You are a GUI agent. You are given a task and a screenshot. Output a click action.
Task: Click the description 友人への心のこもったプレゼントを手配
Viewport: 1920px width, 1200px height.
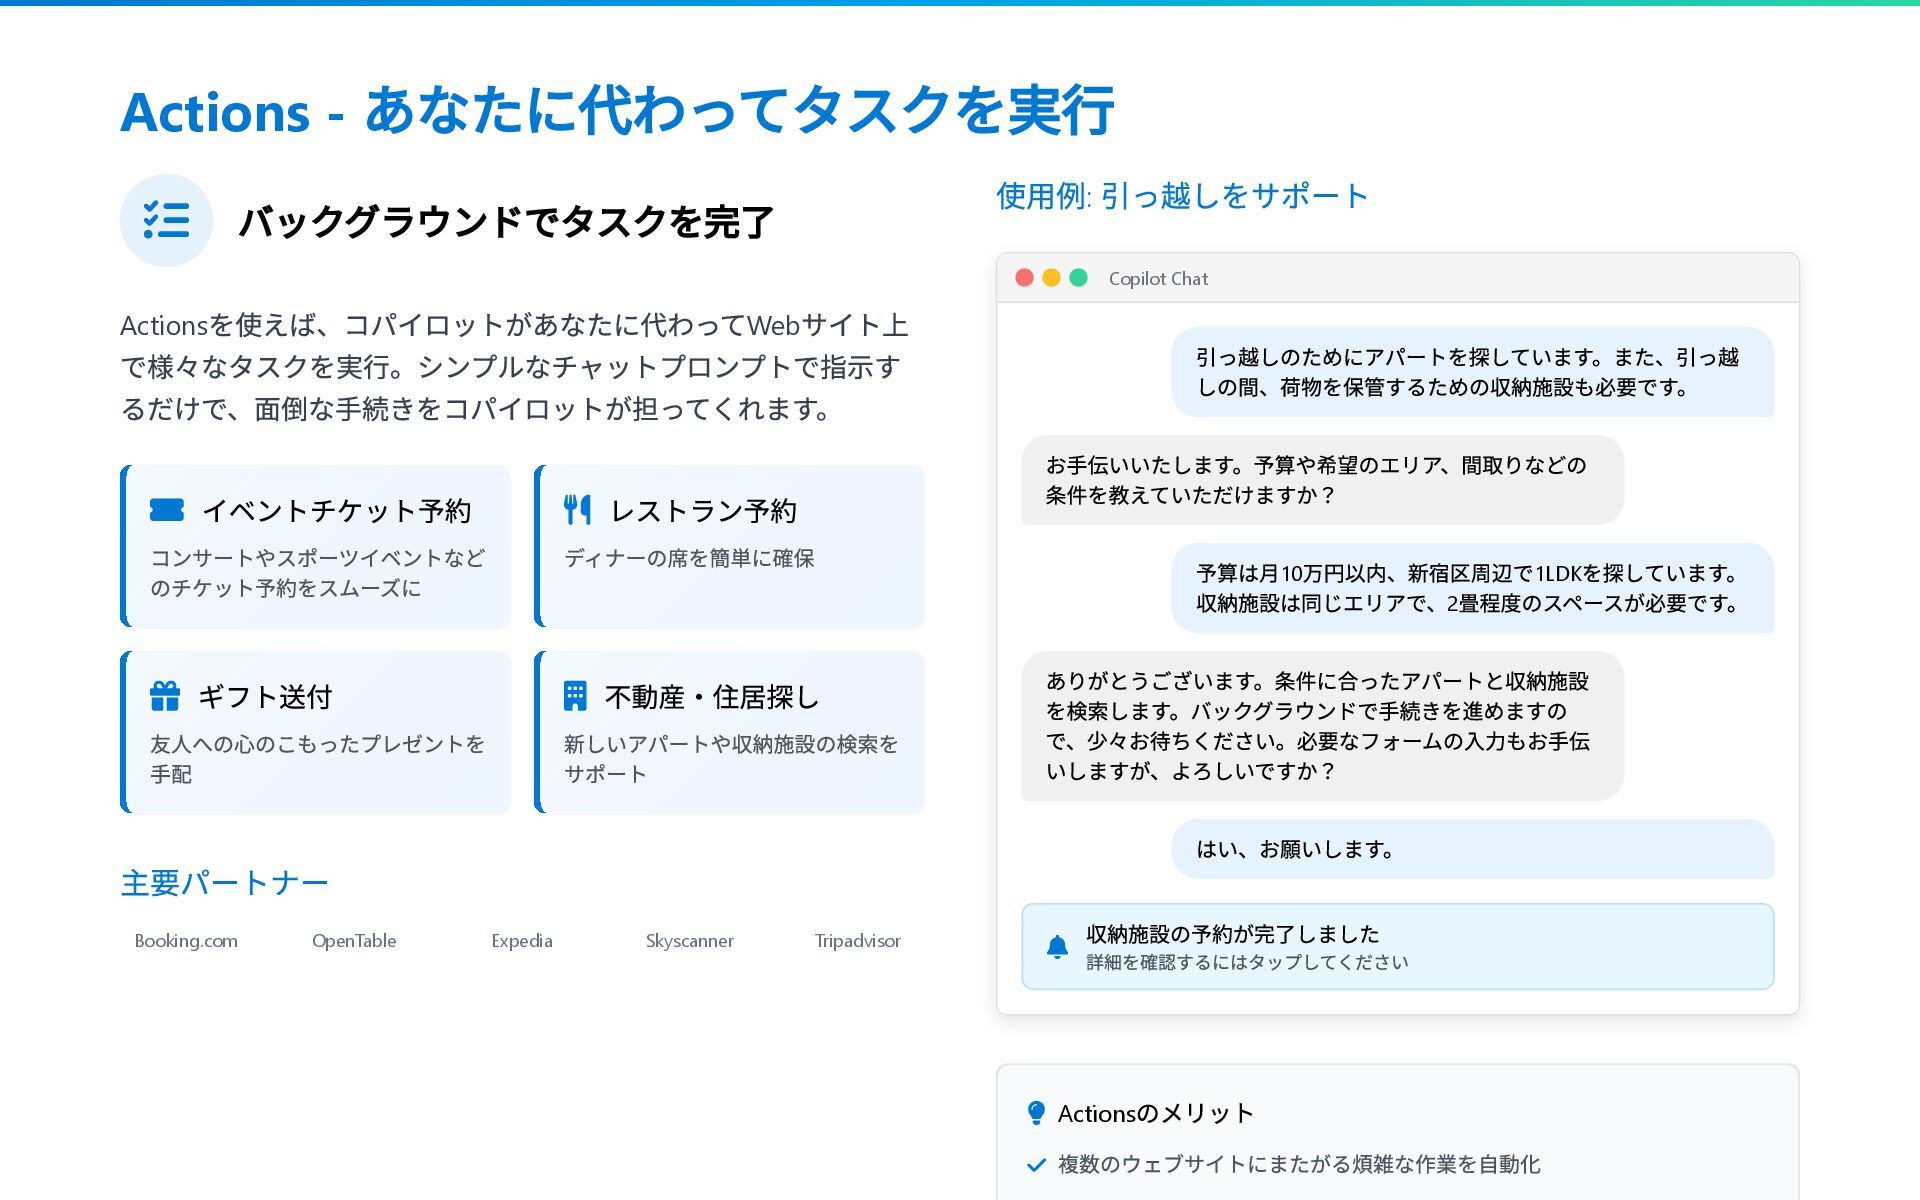[x=318, y=759]
